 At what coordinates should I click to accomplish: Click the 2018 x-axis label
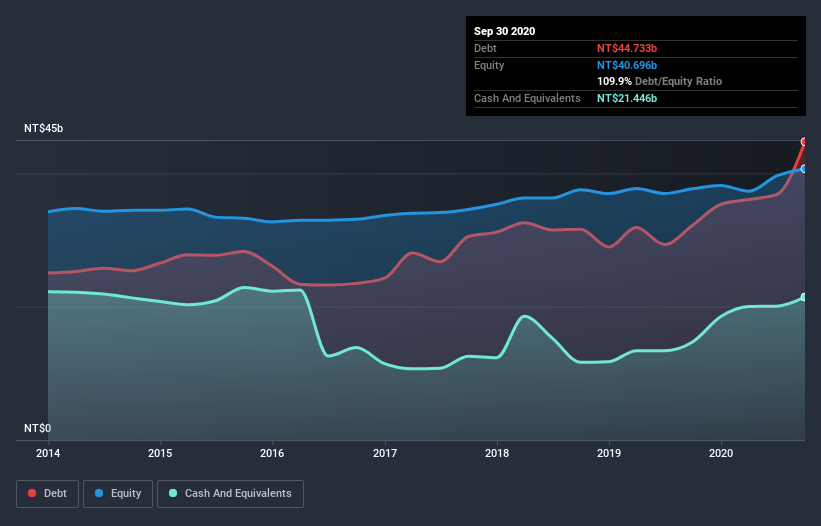point(497,453)
